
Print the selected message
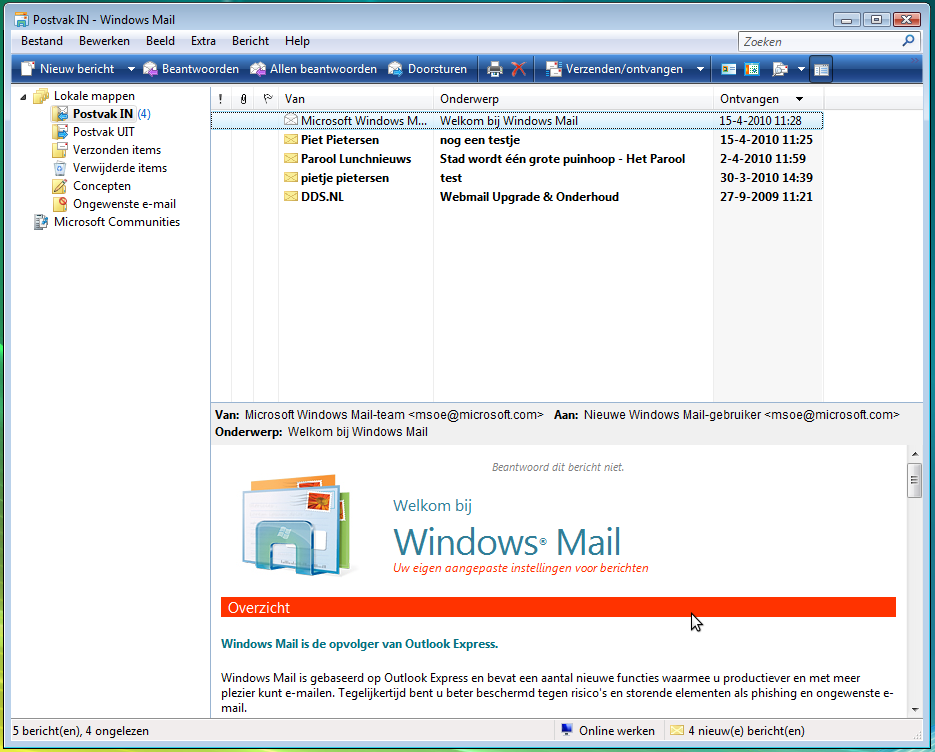point(494,69)
